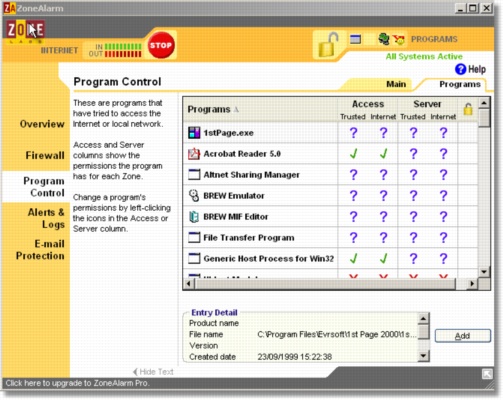
Task: Collapse help text with Hide Text
Action: pyautogui.click(x=153, y=372)
